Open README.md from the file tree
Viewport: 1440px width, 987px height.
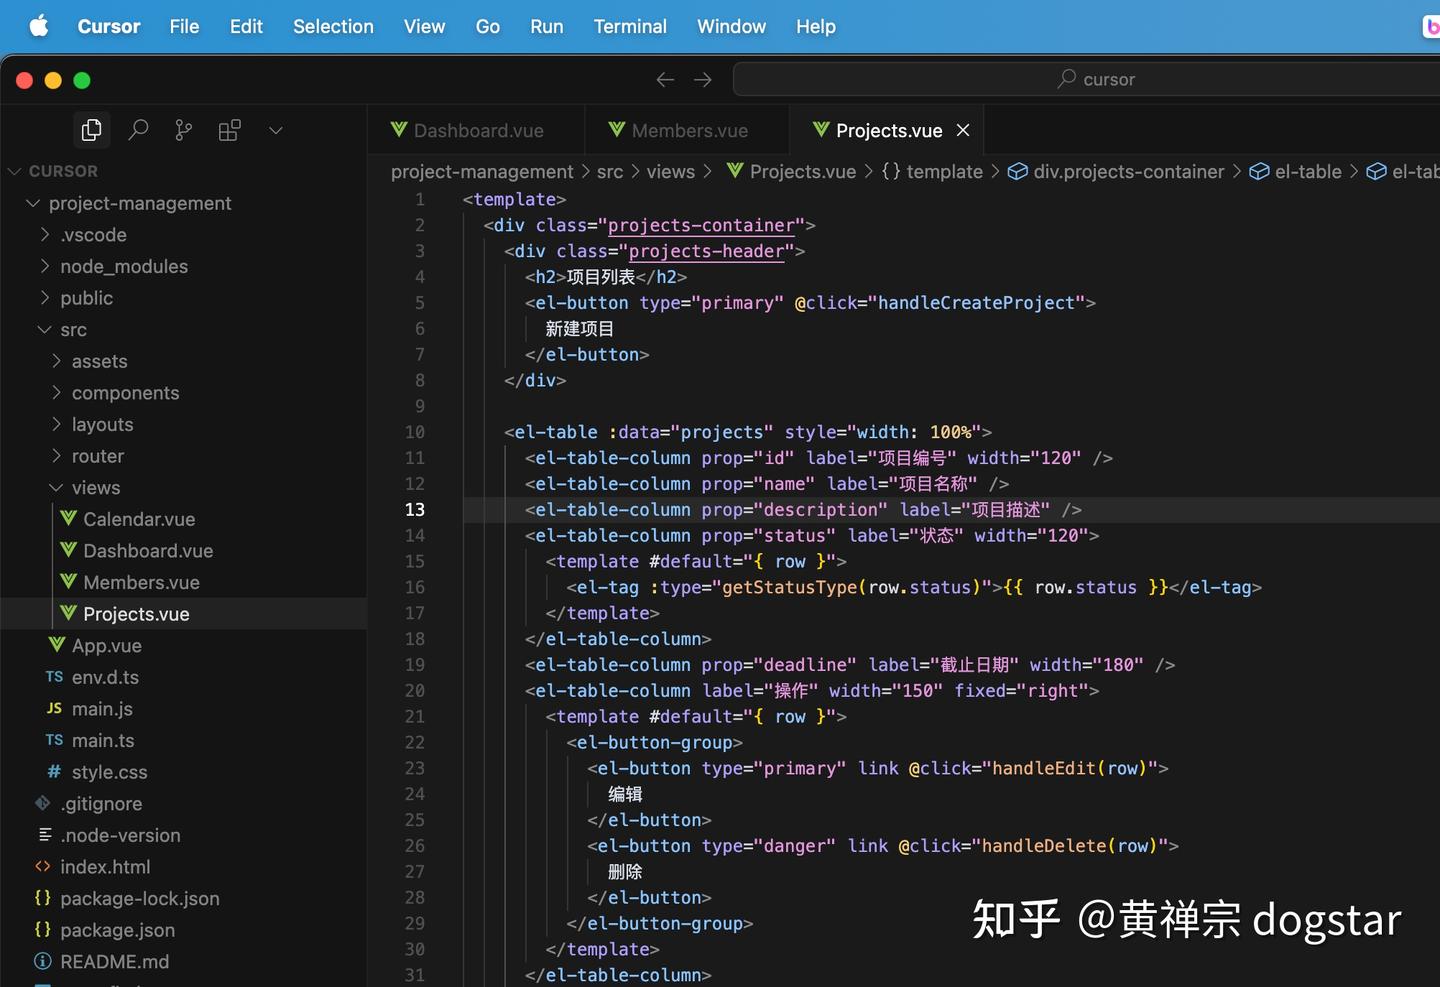[x=115, y=961]
